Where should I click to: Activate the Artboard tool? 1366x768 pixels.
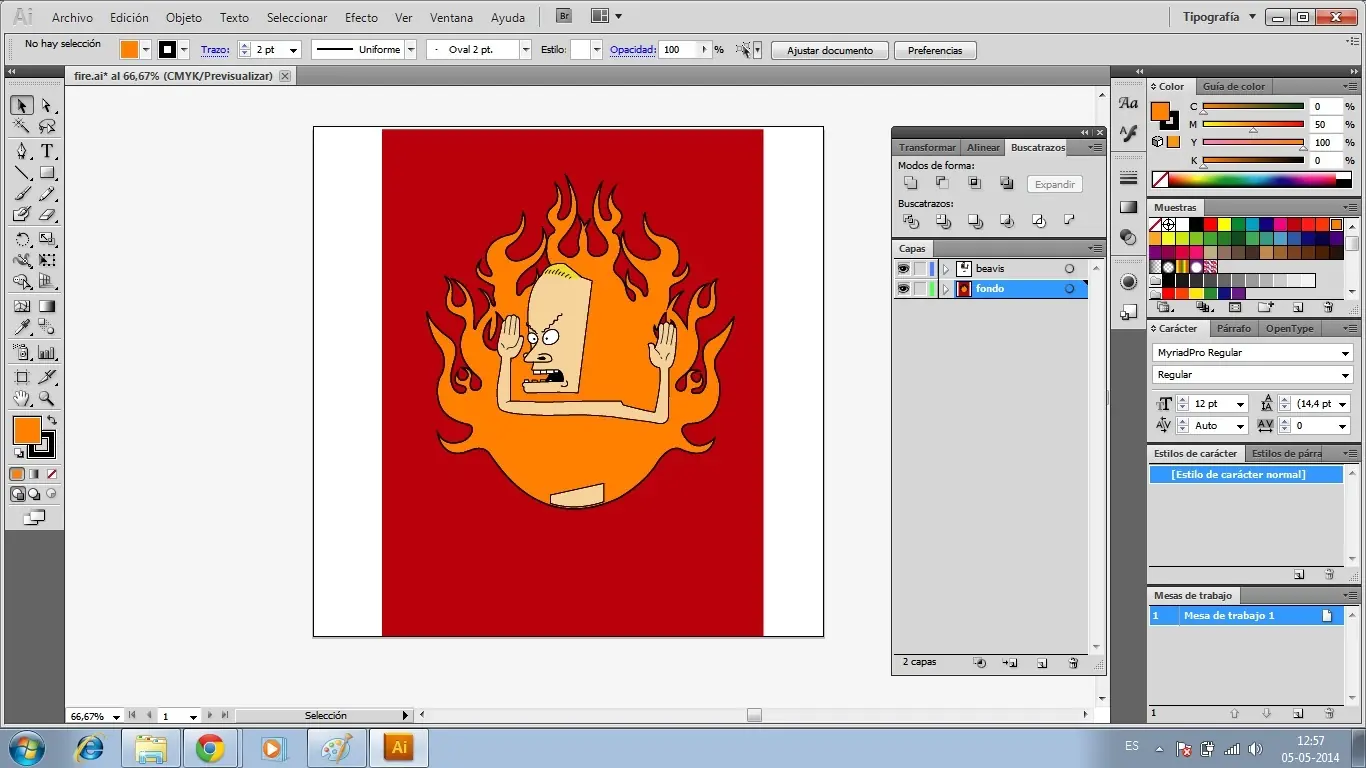[21, 377]
